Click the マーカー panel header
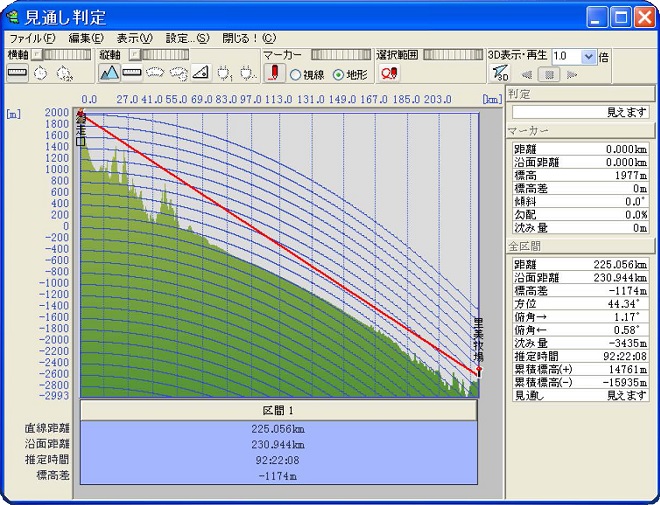Viewport: 660px width, 505px height. (580, 131)
